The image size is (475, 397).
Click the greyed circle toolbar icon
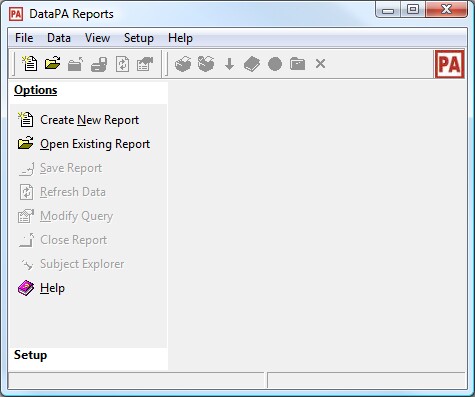click(x=275, y=64)
